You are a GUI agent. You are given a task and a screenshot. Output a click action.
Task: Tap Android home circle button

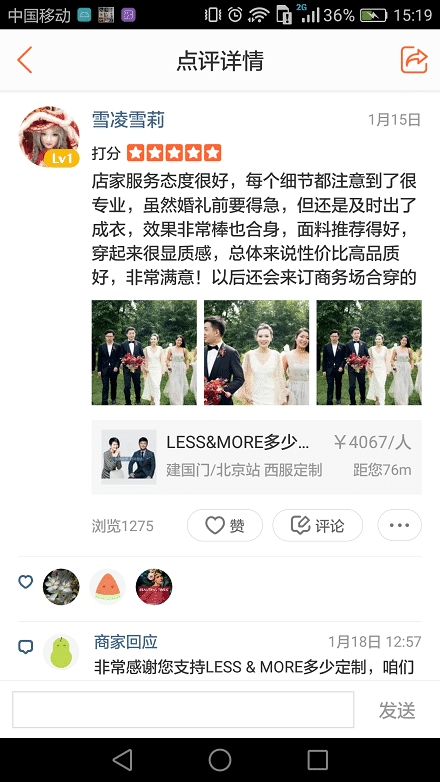(220, 760)
